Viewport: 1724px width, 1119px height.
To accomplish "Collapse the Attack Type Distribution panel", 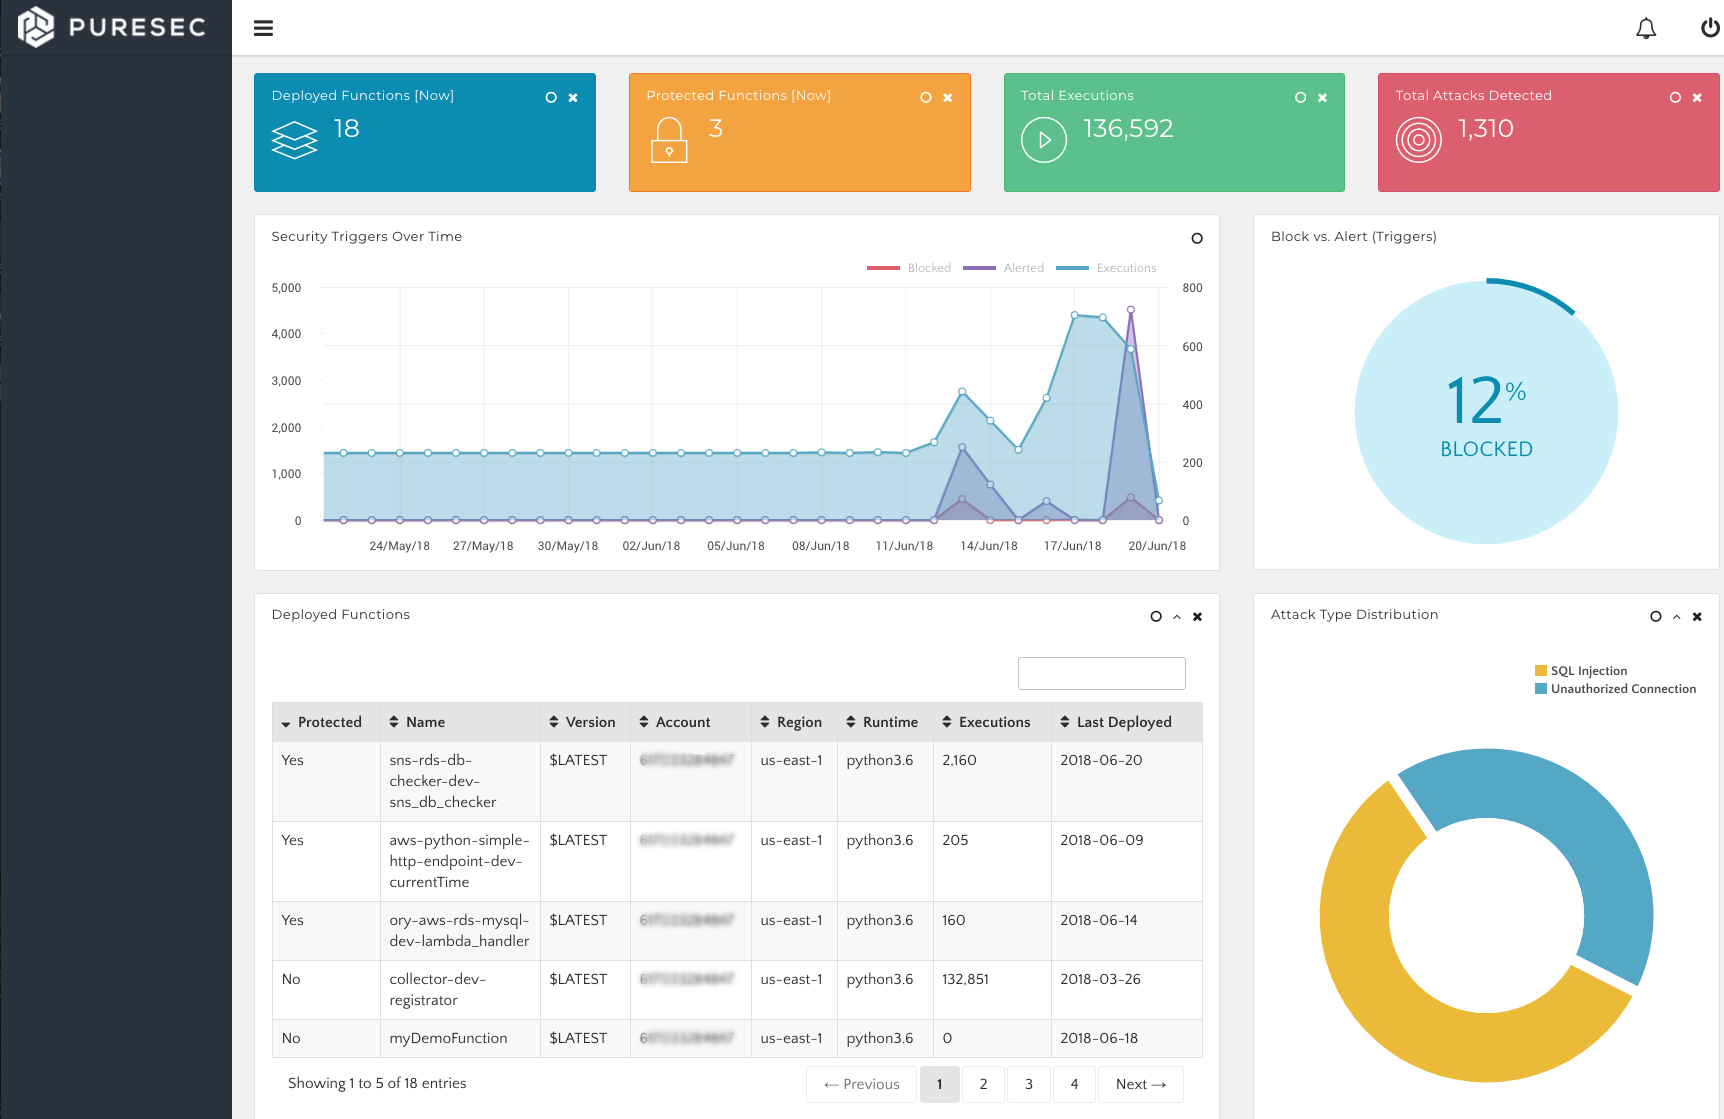I will pyautogui.click(x=1677, y=617).
